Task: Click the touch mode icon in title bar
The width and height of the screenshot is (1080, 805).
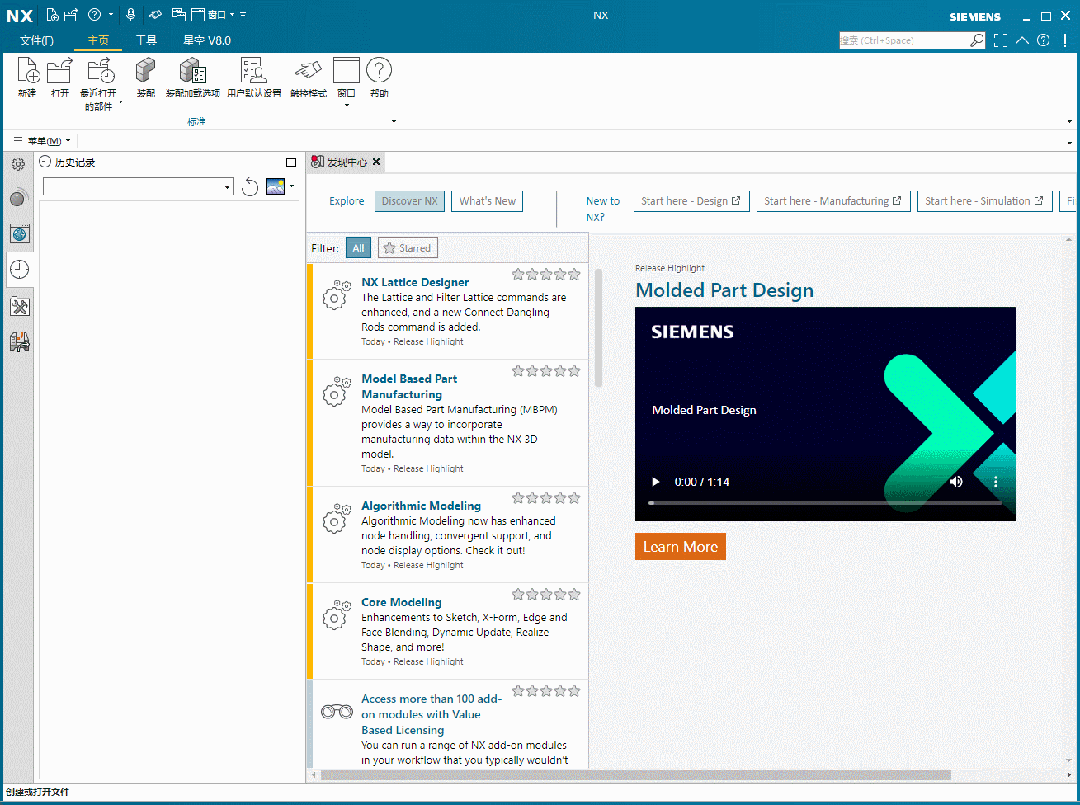Action: [x=156, y=14]
